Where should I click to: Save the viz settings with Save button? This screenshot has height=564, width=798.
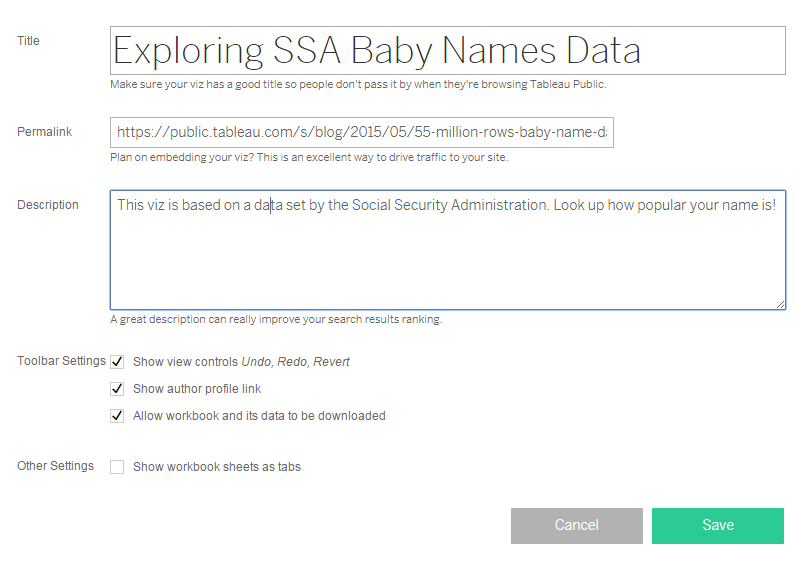pos(717,525)
